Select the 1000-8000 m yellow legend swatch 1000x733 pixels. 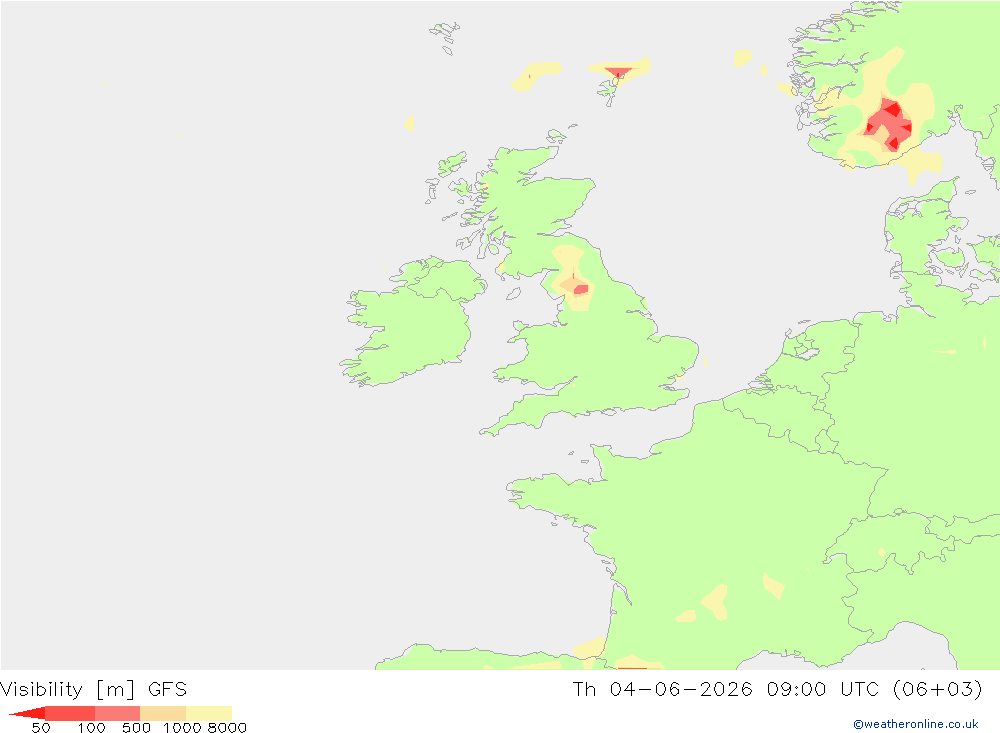click(209, 713)
